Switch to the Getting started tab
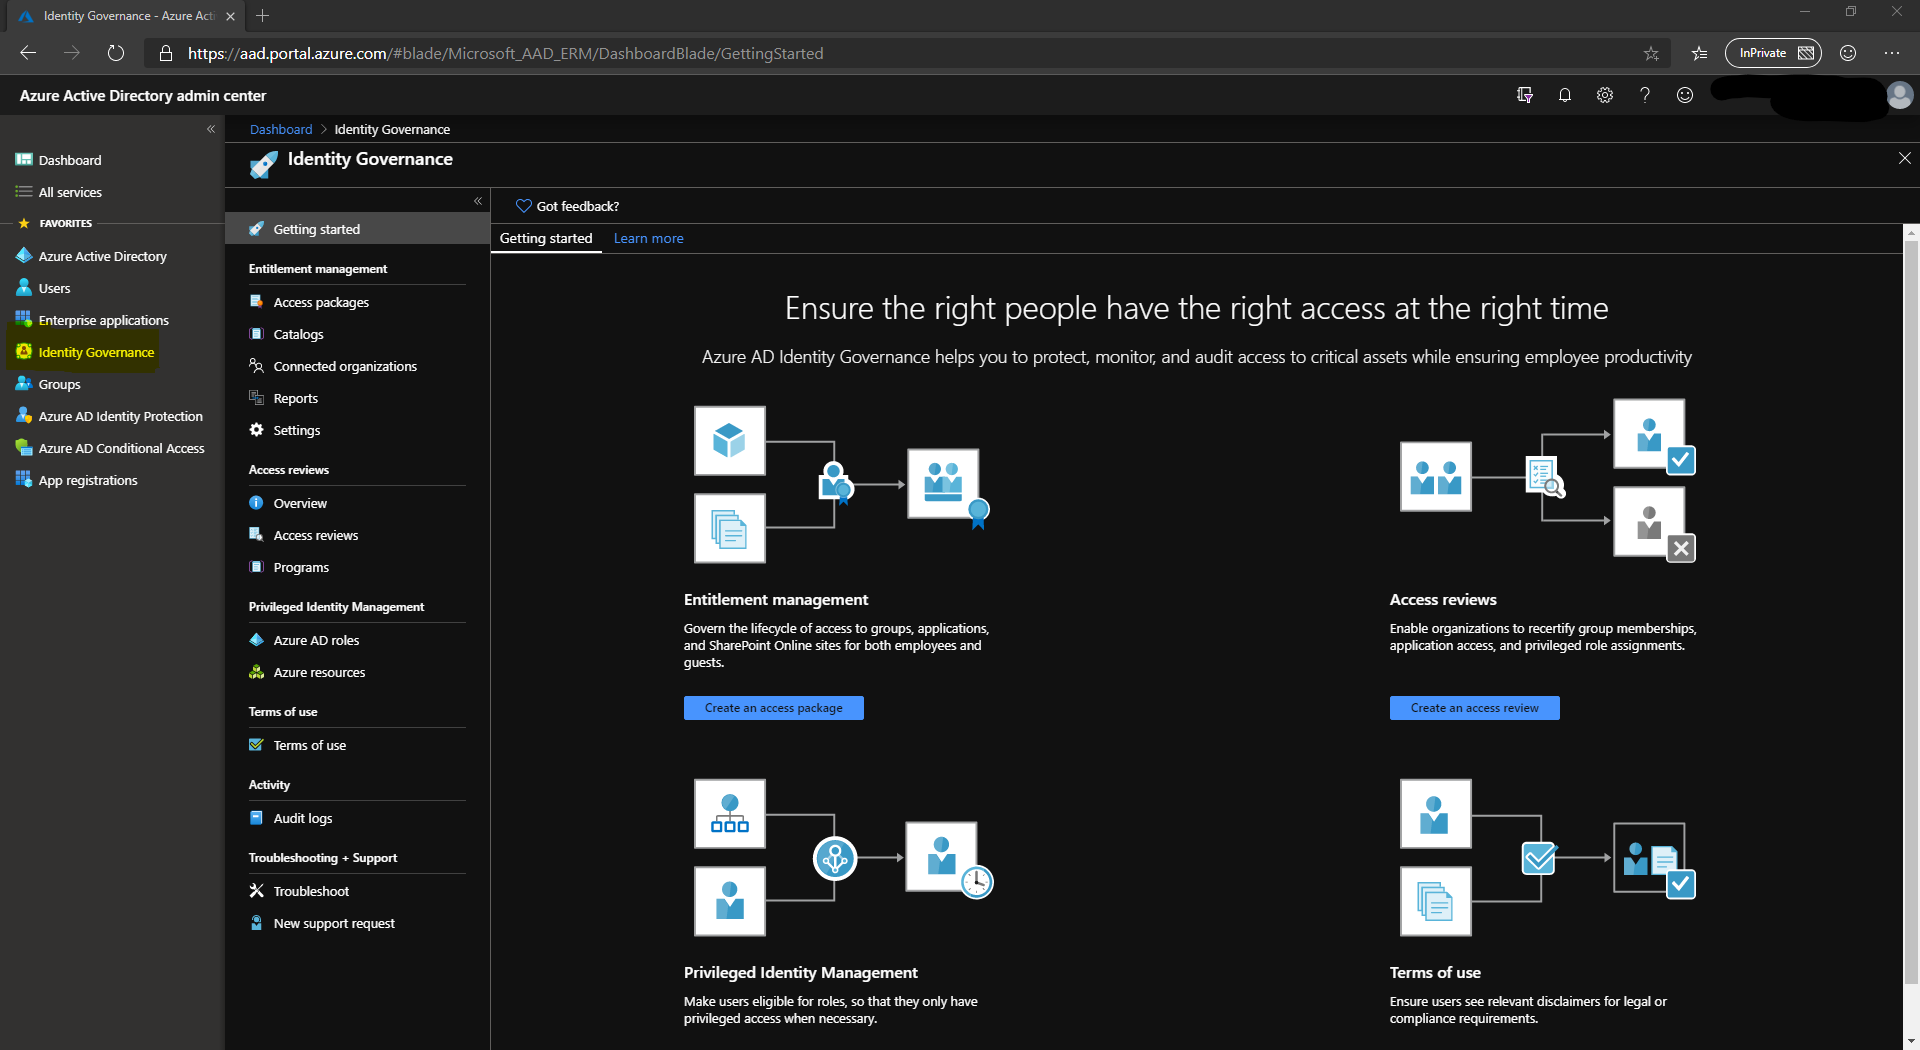 point(546,238)
